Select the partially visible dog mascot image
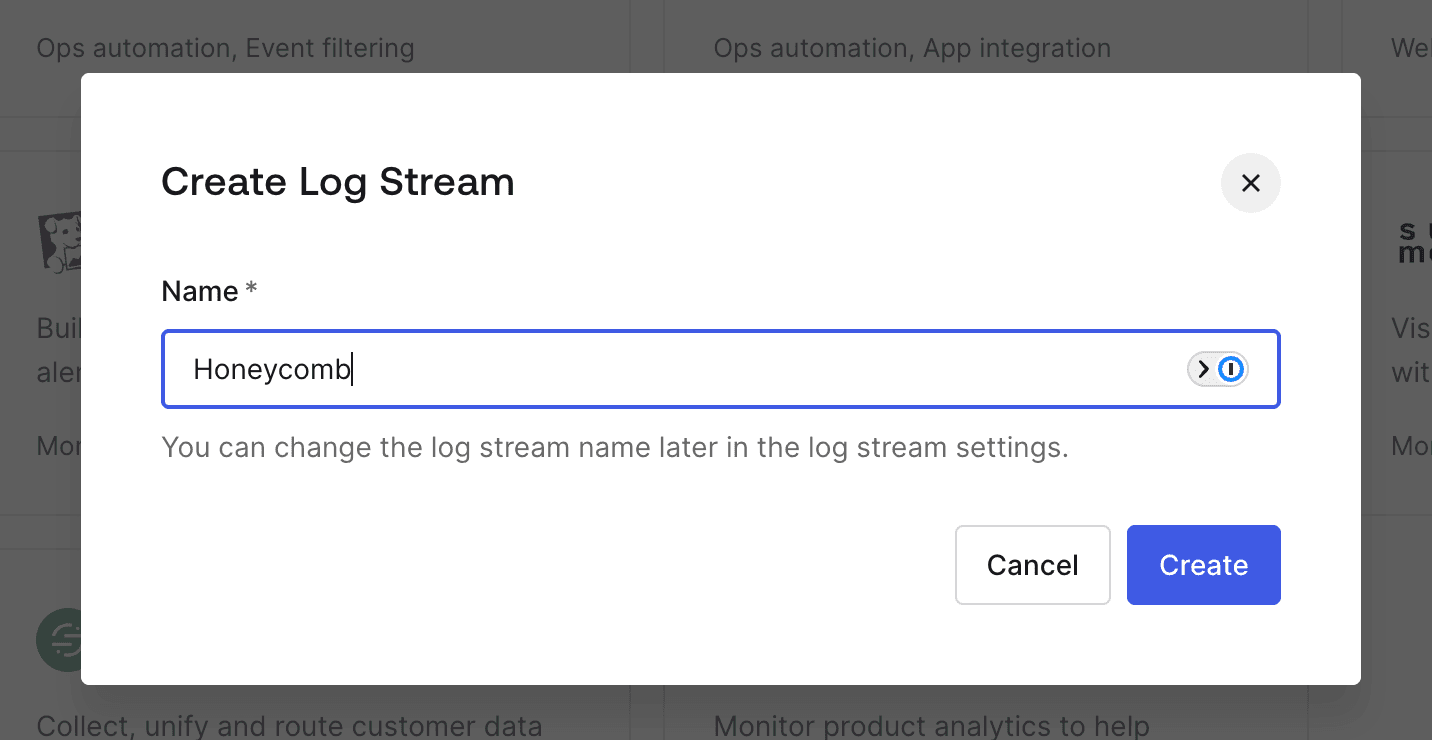 point(62,241)
